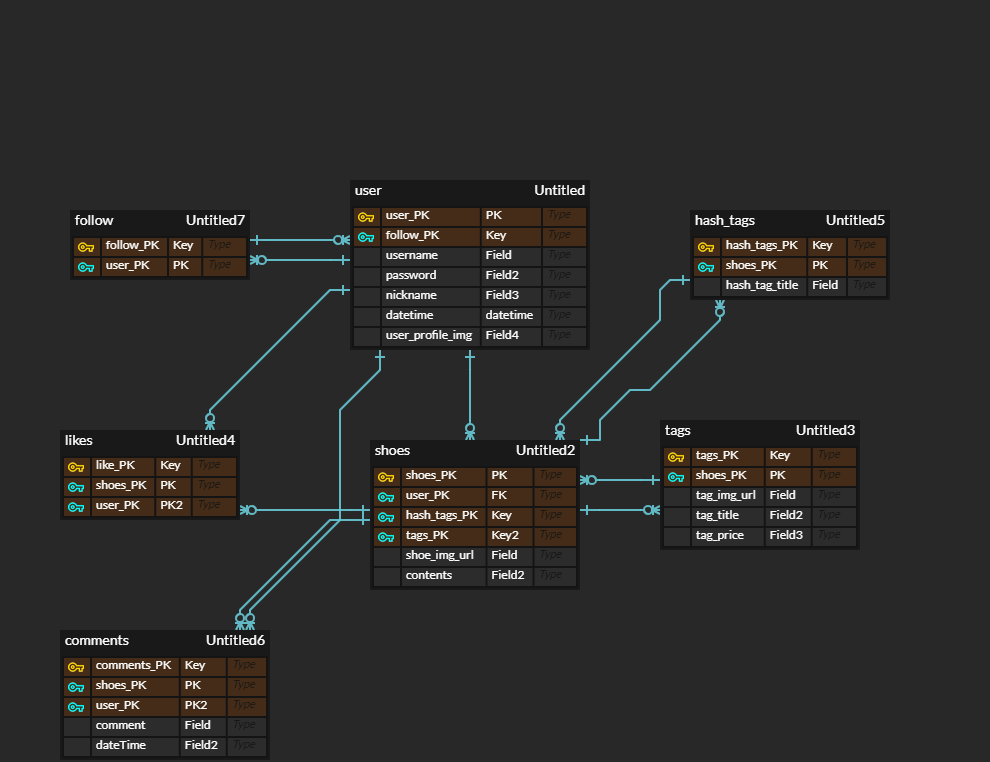Click the teal foreign key icon on follow_PK in user
The height and width of the screenshot is (762, 990).
tap(367, 235)
